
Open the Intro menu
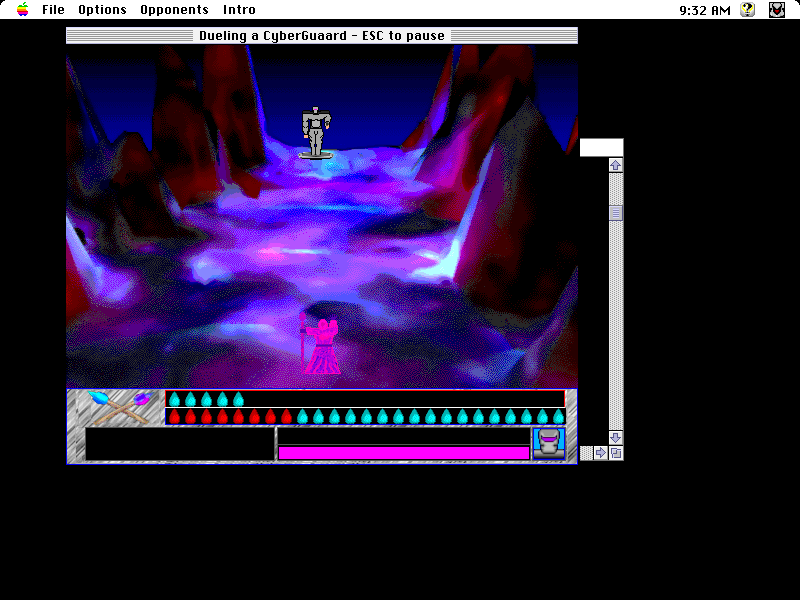[x=239, y=9]
